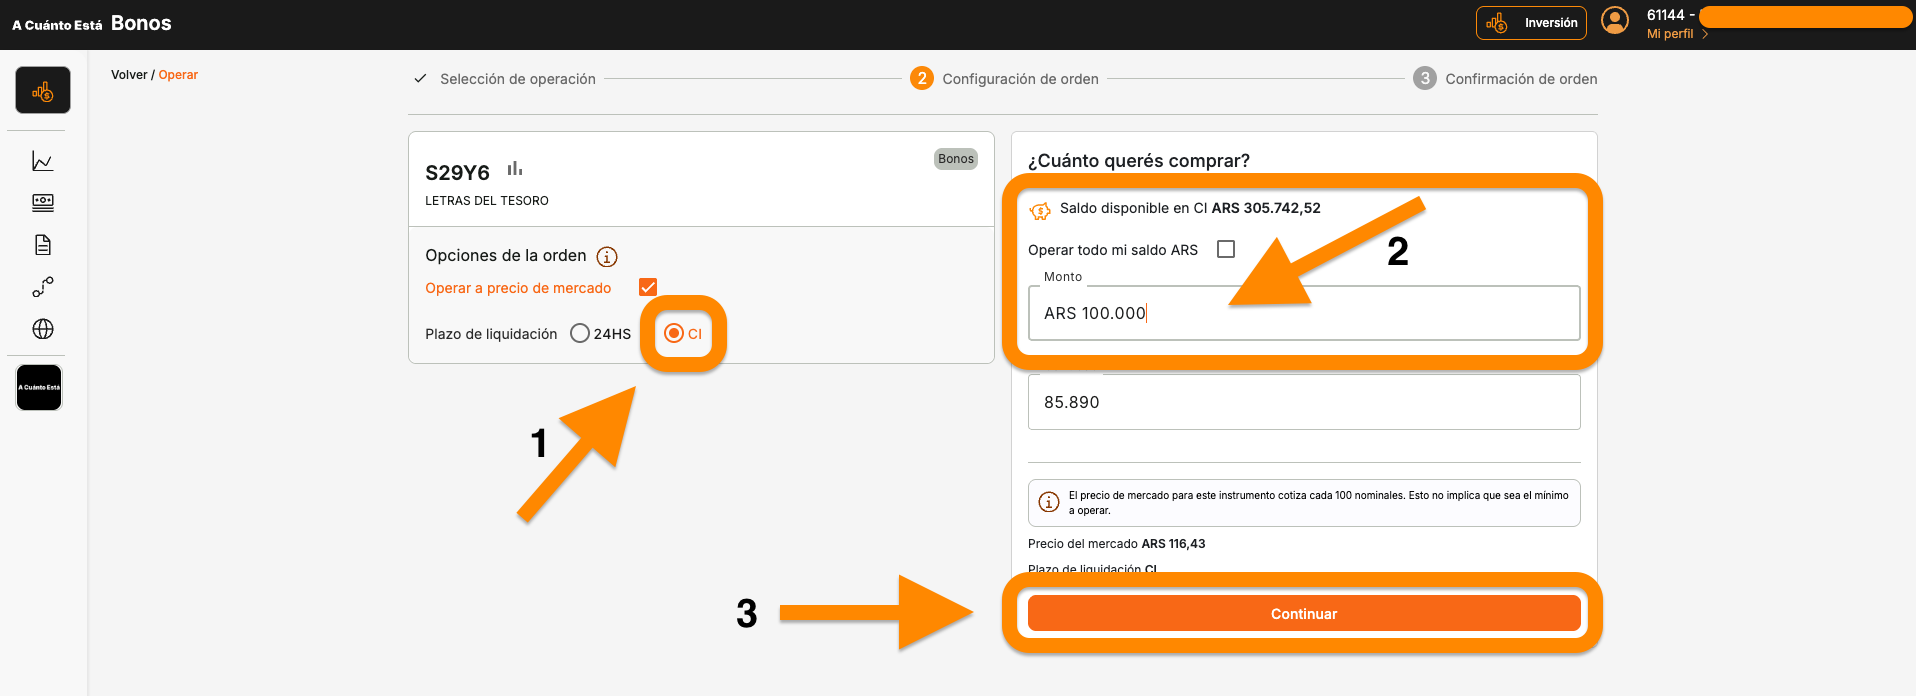
Task: Click the investment icon at sidebar top
Action: 43,91
